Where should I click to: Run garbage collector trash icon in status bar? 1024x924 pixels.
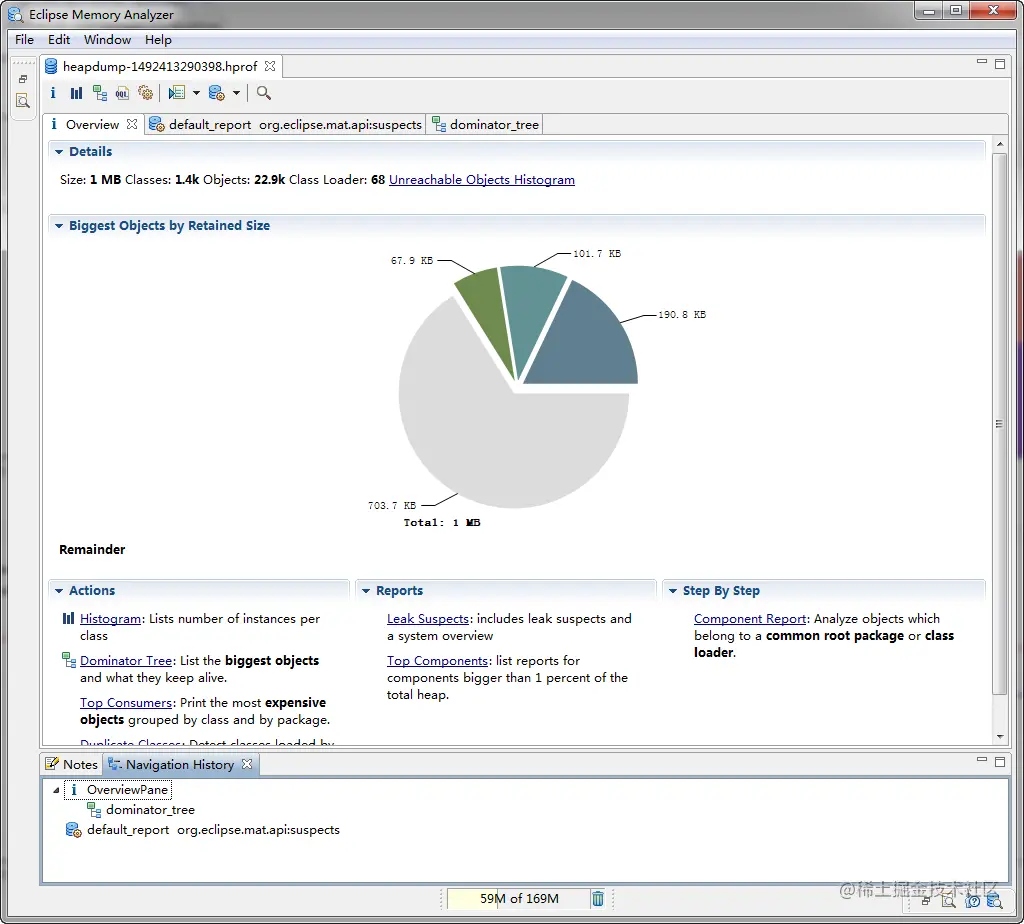[x=598, y=899]
